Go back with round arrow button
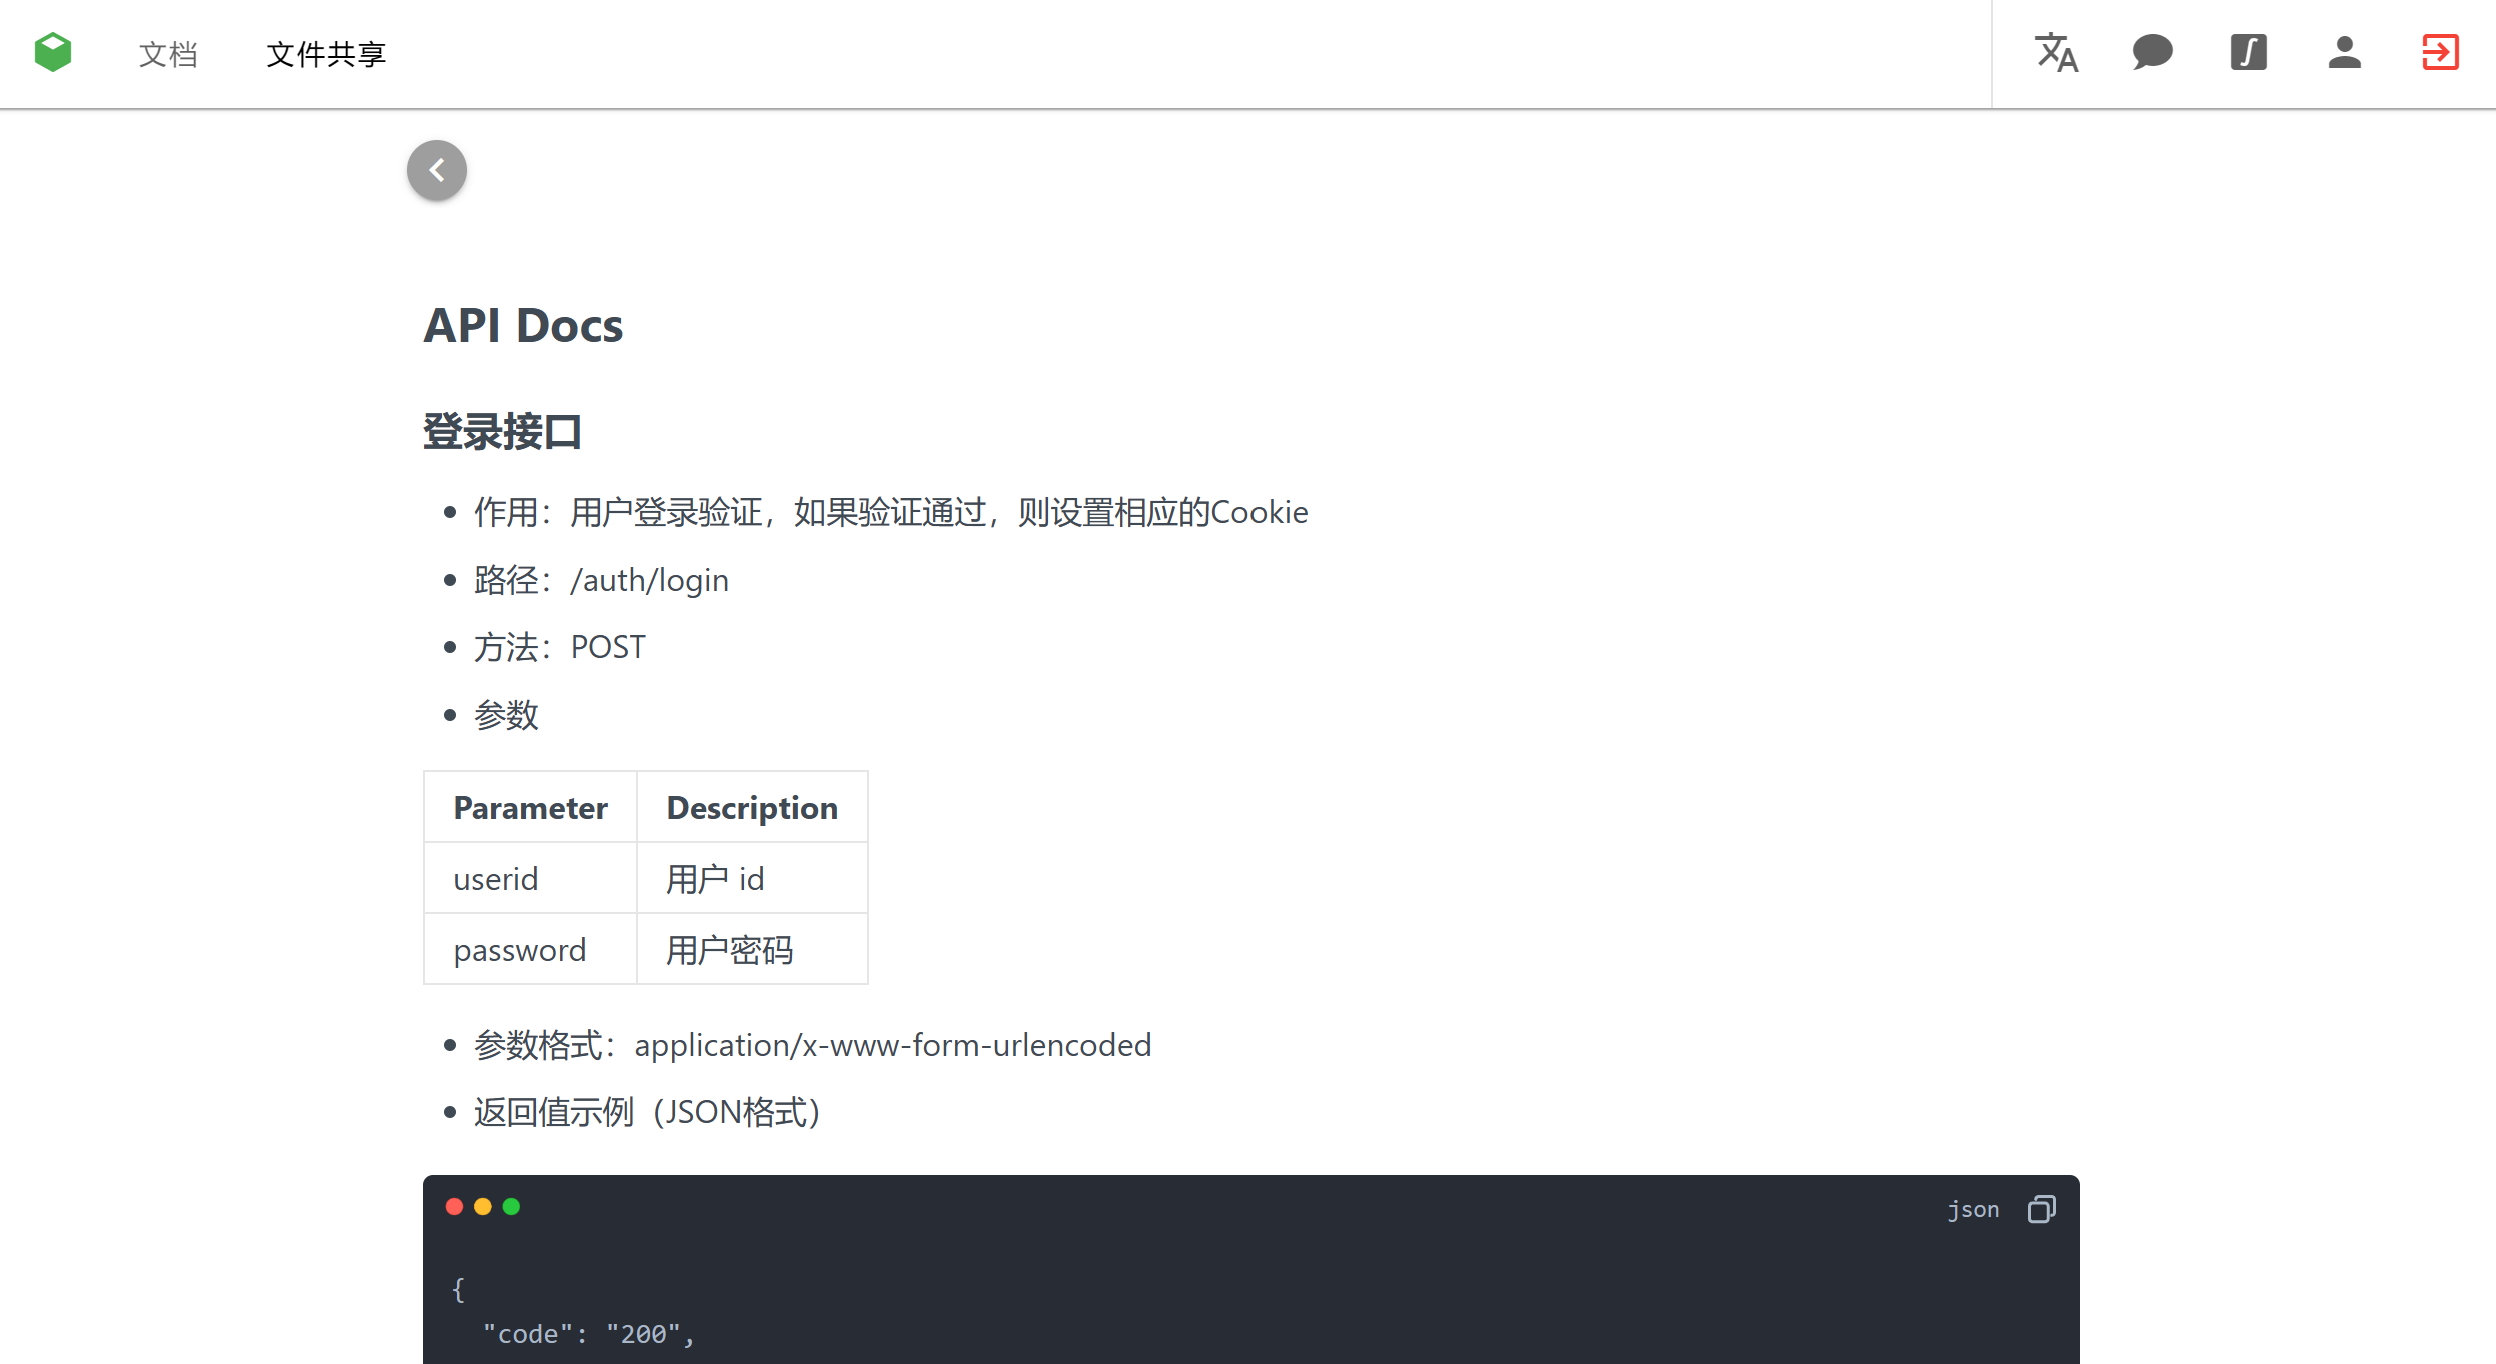 (x=437, y=170)
